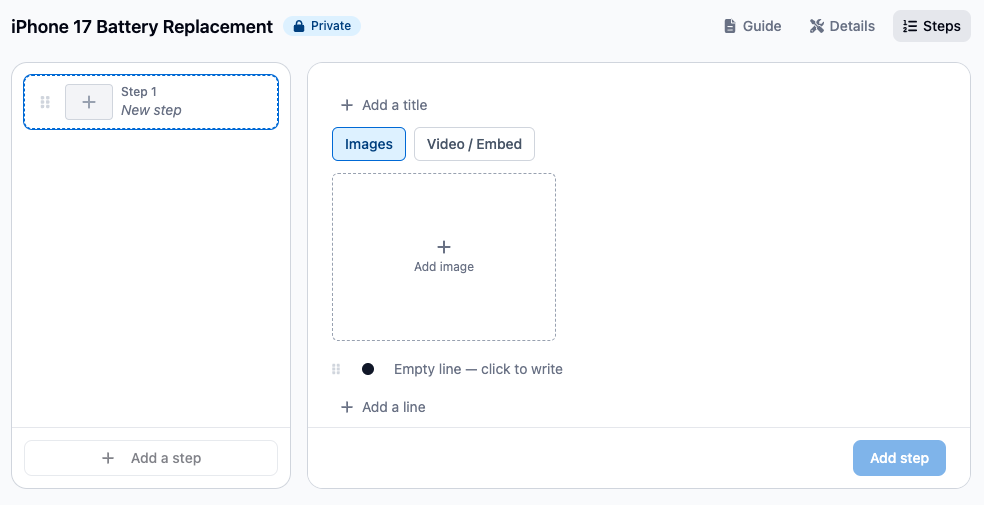This screenshot has width=984, height=505.
Task: Click the blue Add step button
Action: [899, 458]
